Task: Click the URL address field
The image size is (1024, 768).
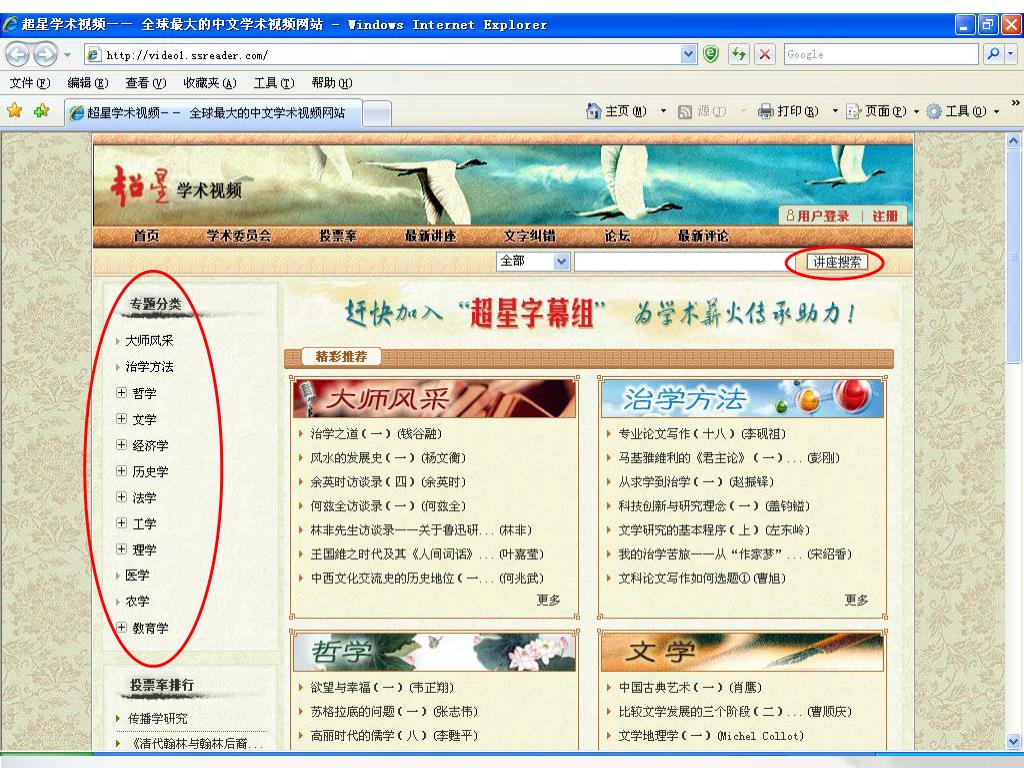Action: click(384, 55)
